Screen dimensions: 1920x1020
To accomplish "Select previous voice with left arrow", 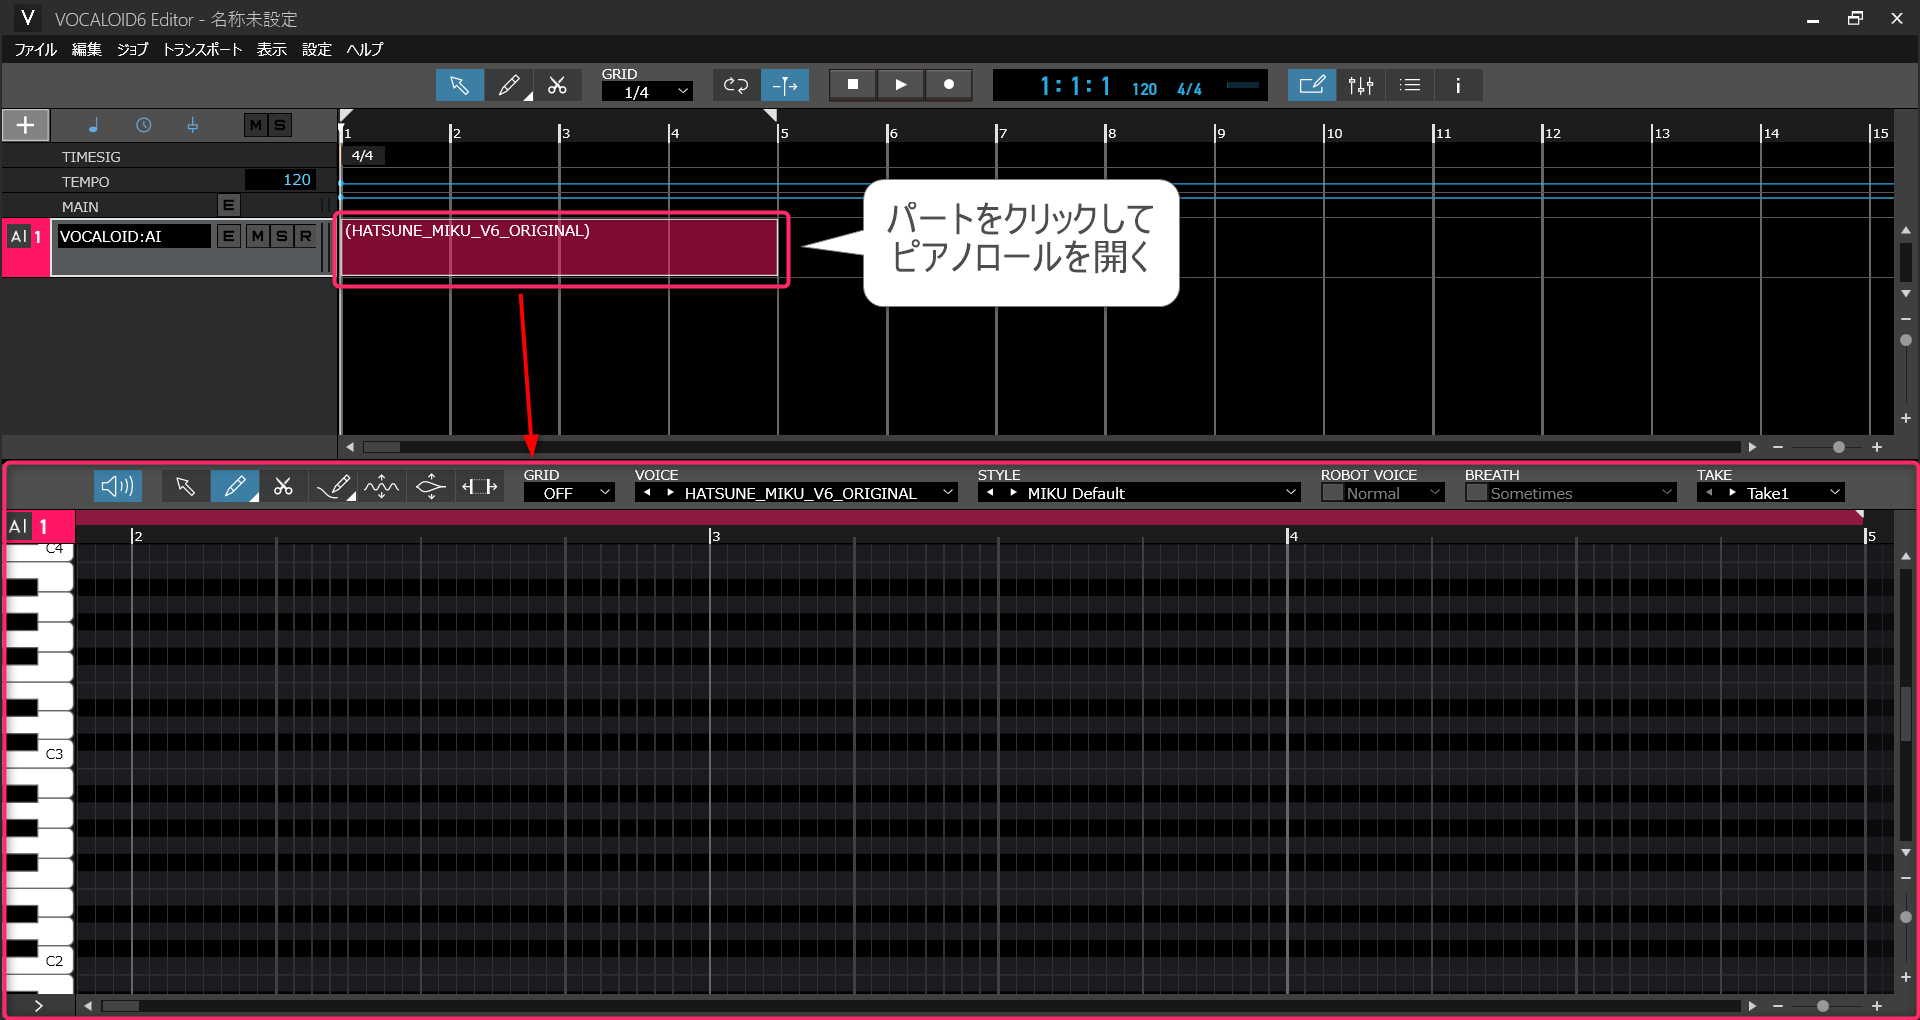I will [647, 493].
